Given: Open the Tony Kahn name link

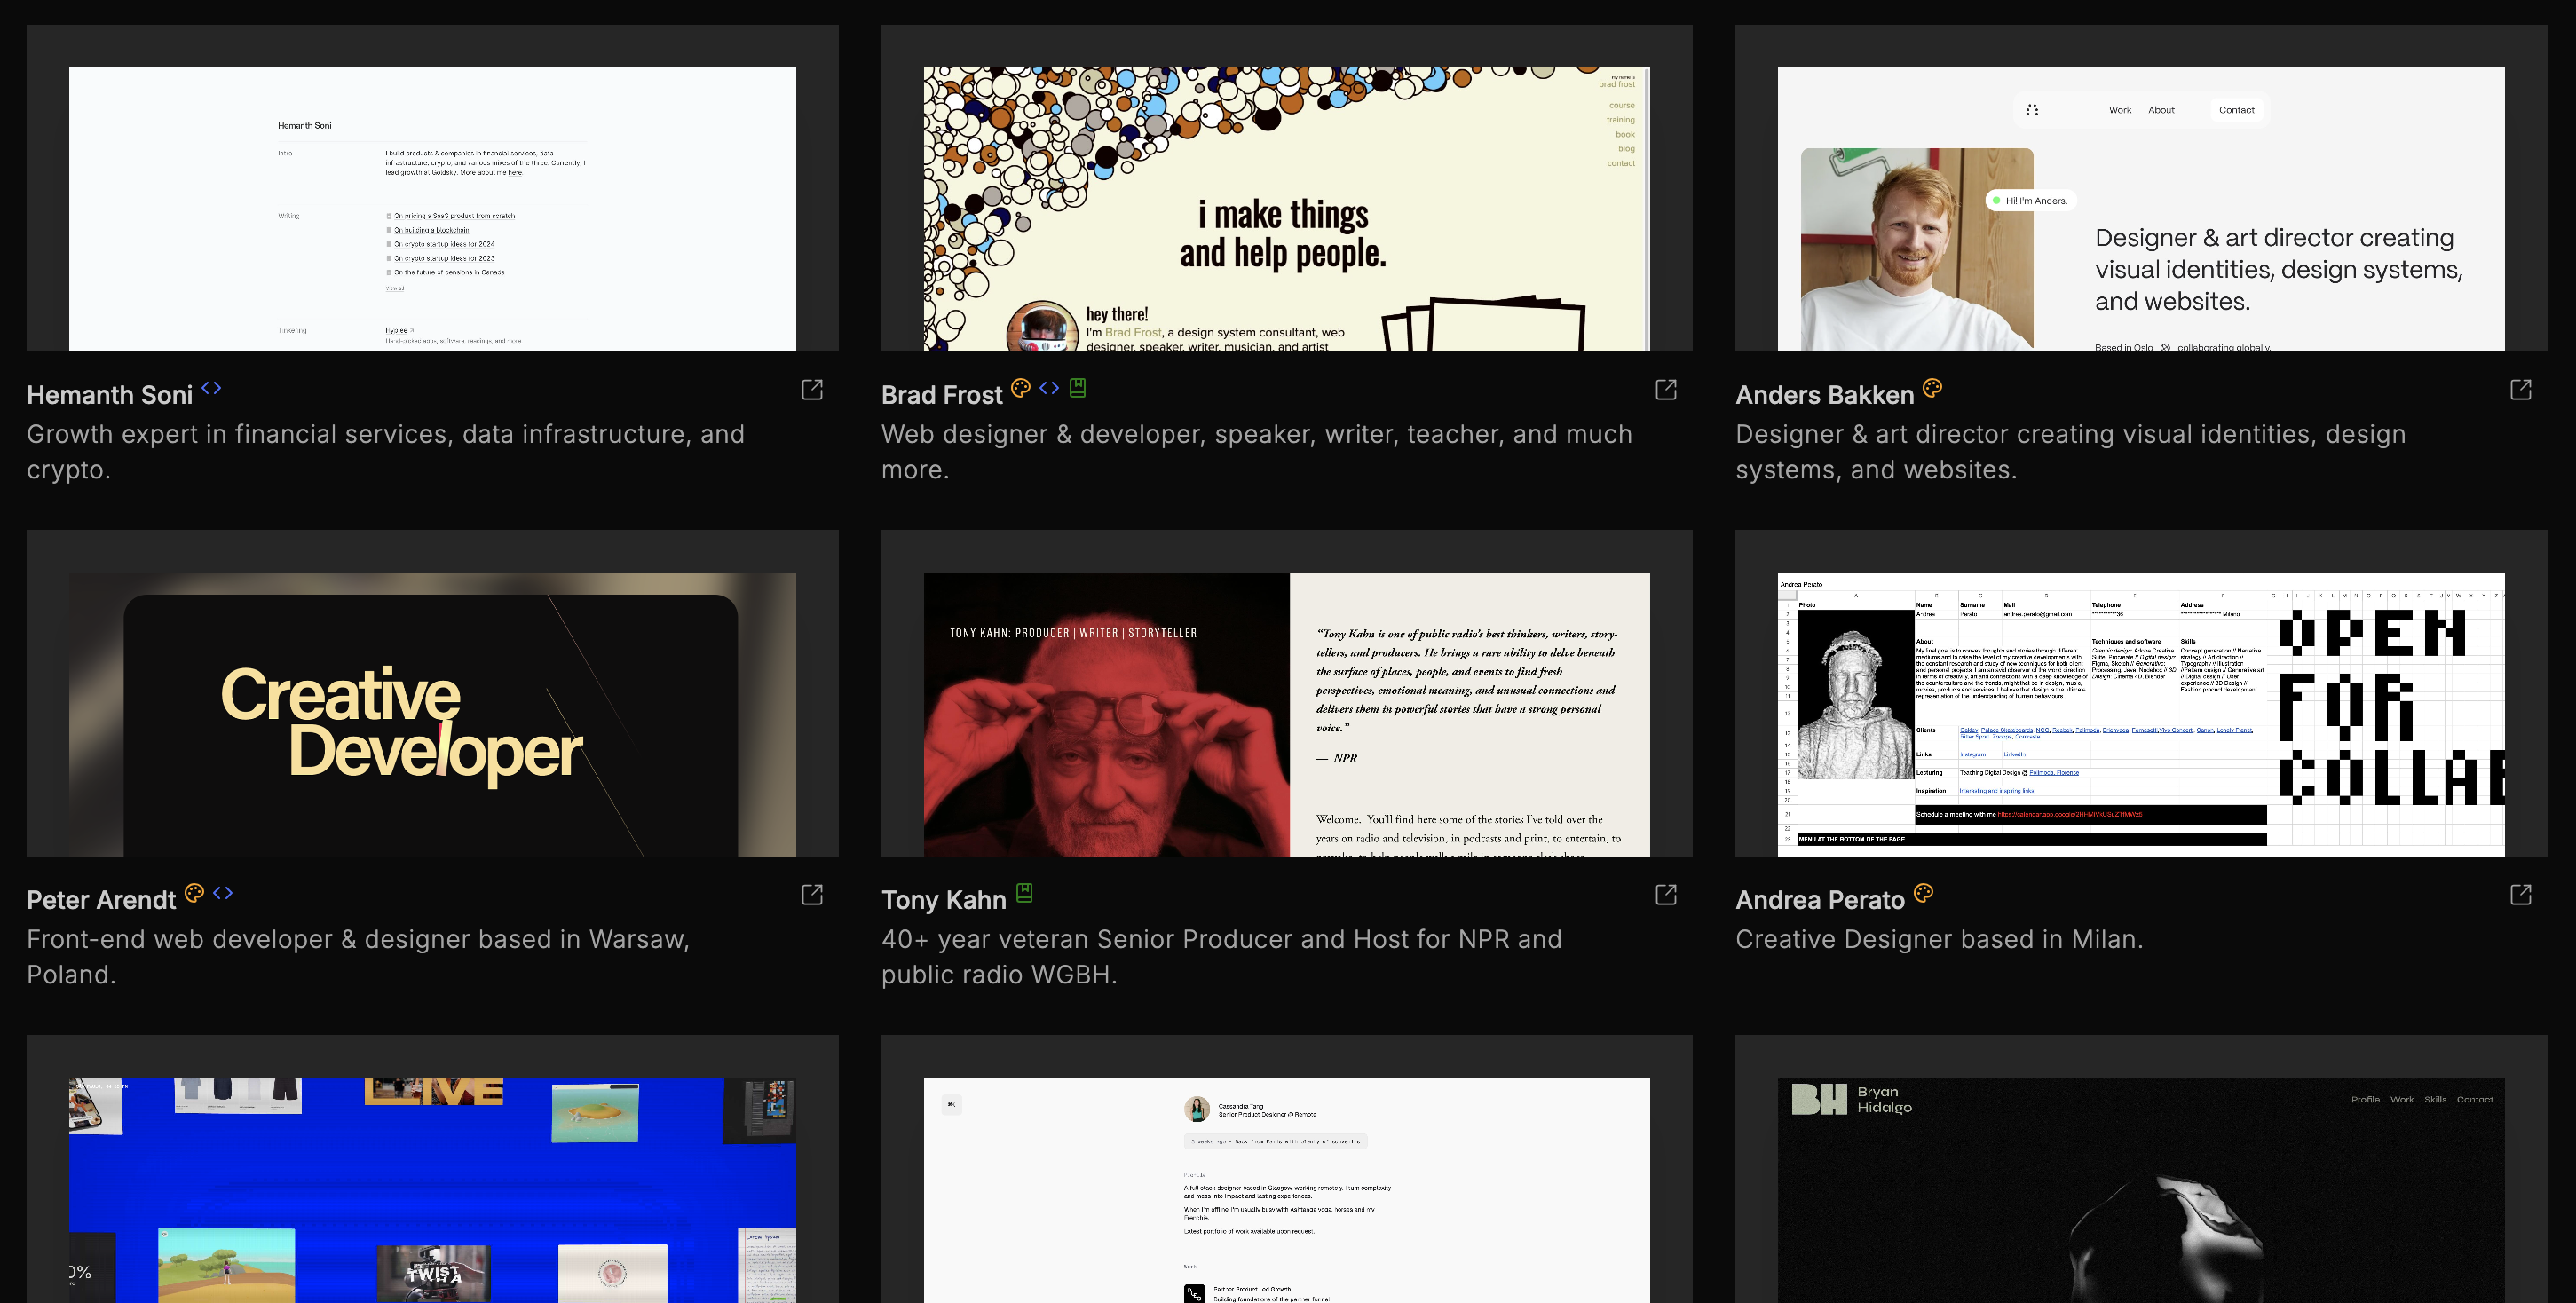Looking at the screenshot, I should click(x=943, y=901).
